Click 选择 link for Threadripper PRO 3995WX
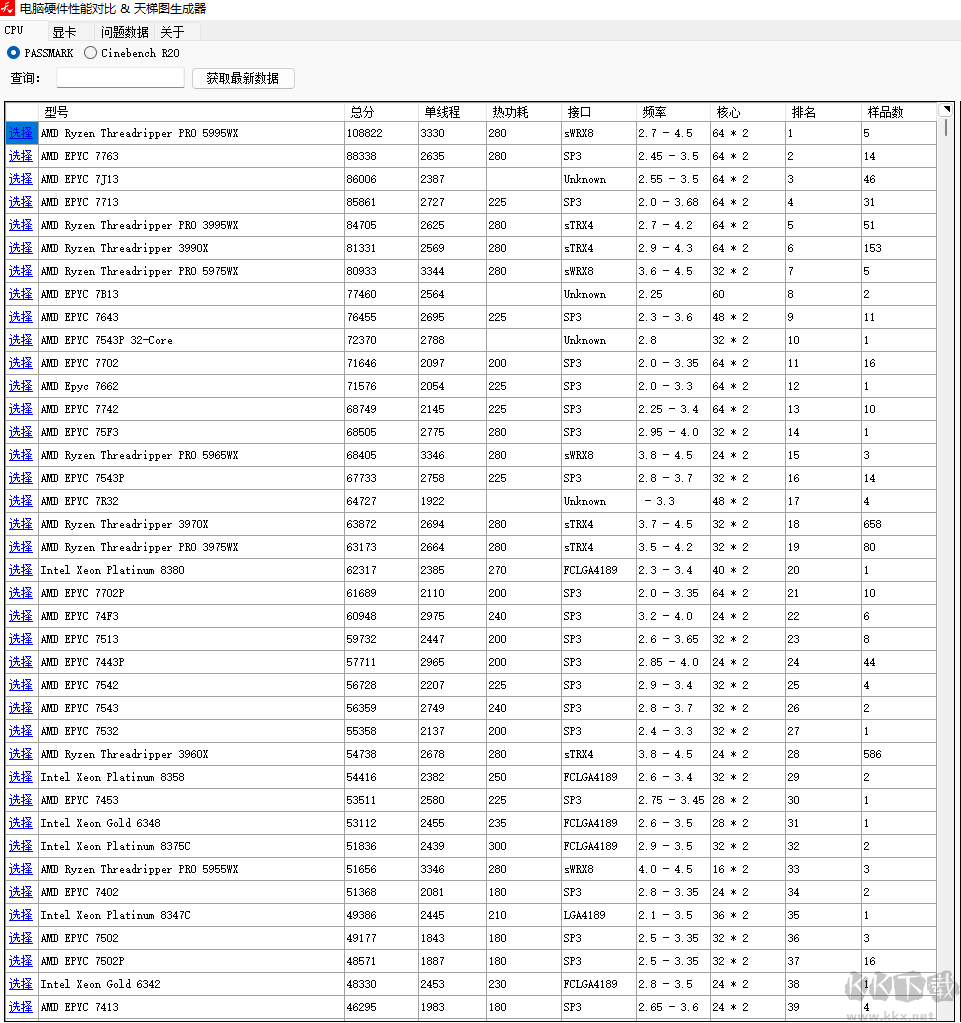The height and width of the screenshot is (1023, 961). point(21,225)
